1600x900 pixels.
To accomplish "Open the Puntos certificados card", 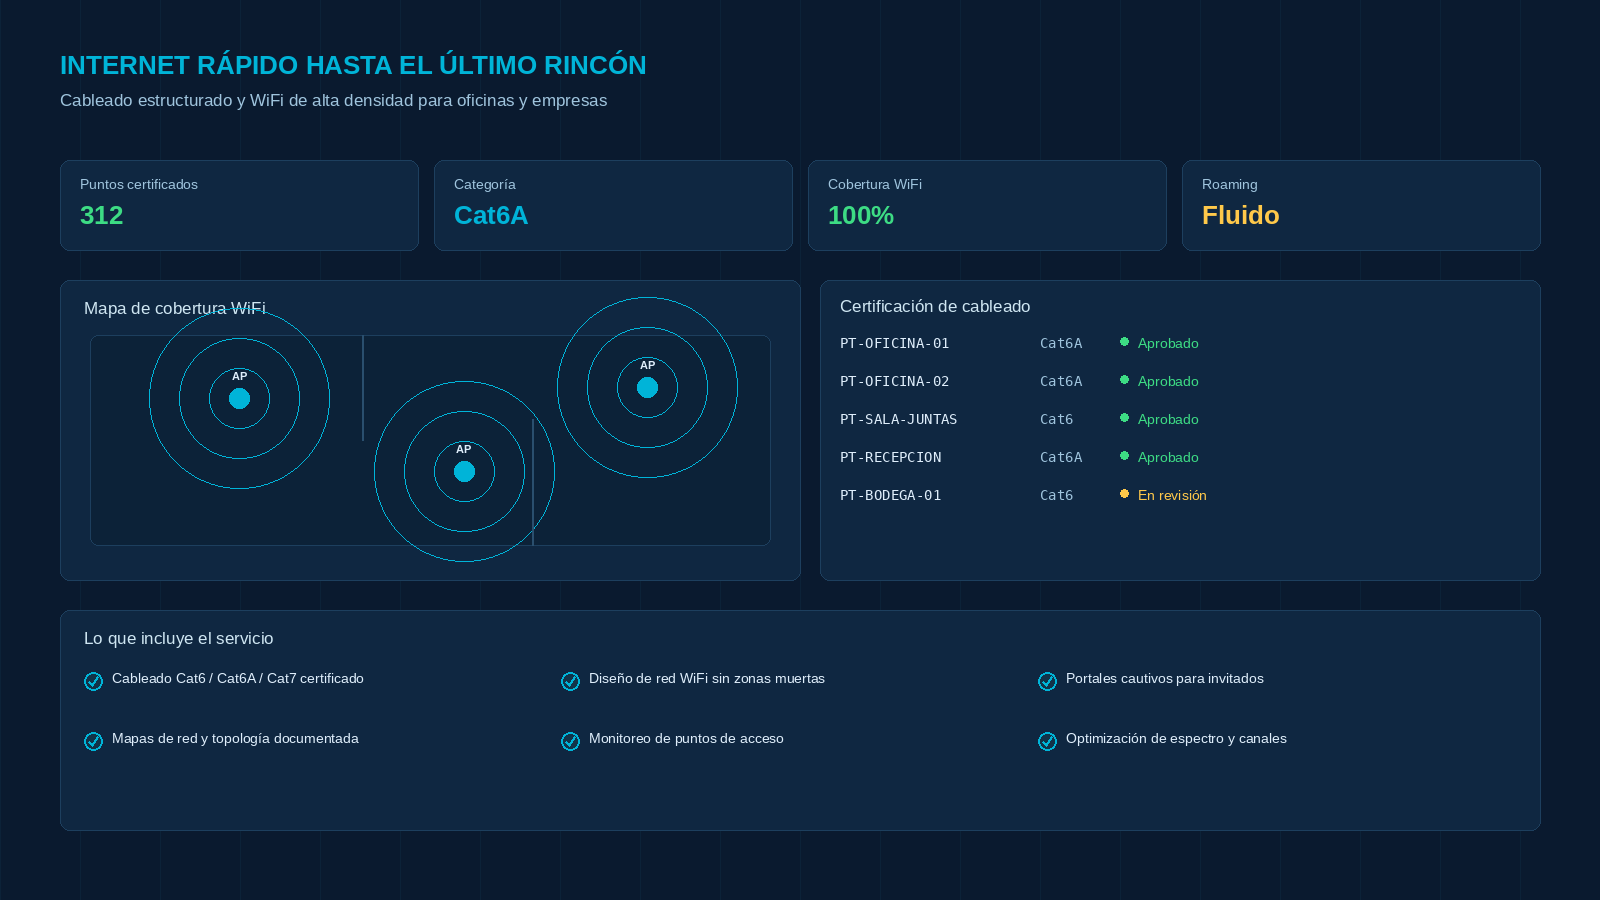I will click(x=240, y=206).
